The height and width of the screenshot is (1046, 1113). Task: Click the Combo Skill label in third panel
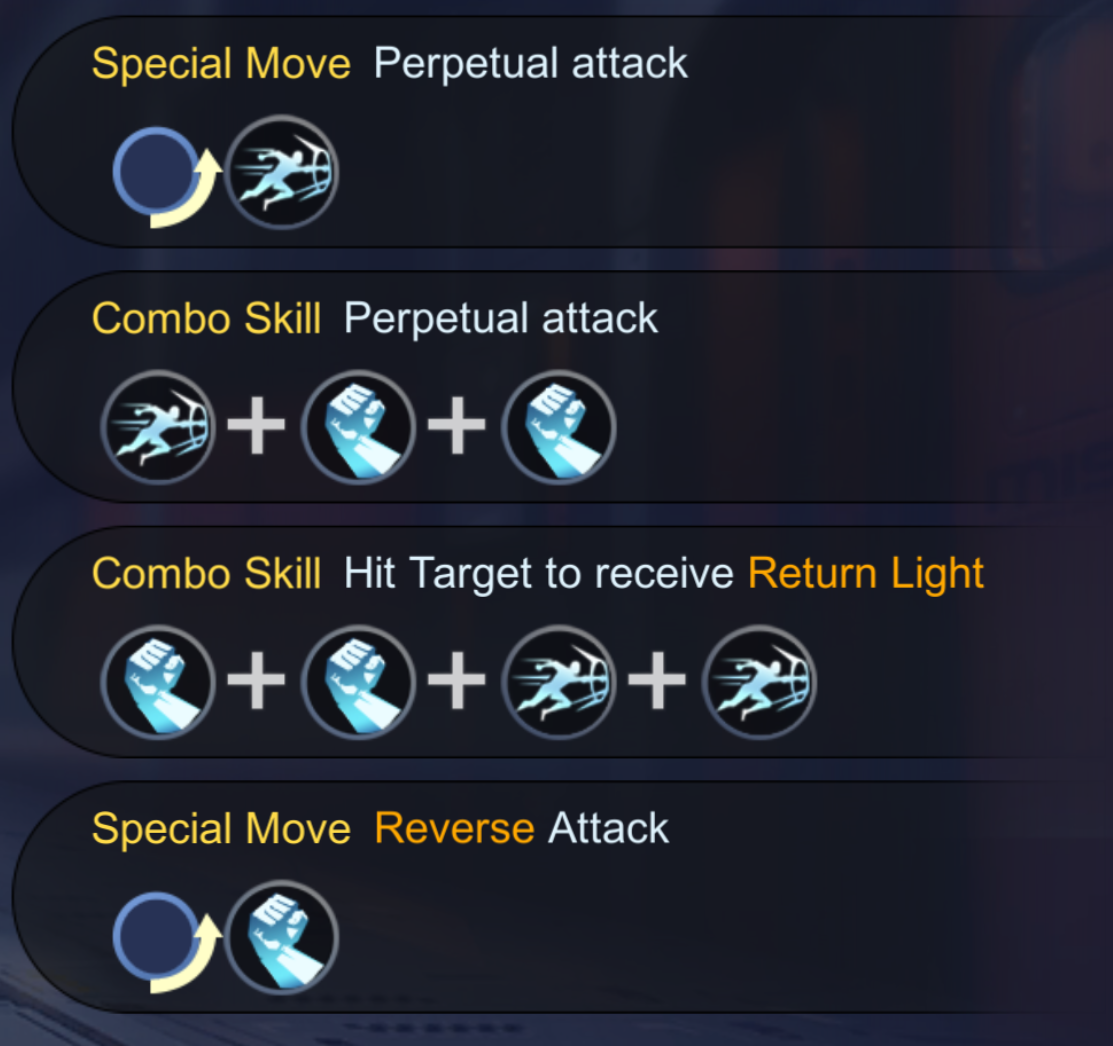click(207, 573)
